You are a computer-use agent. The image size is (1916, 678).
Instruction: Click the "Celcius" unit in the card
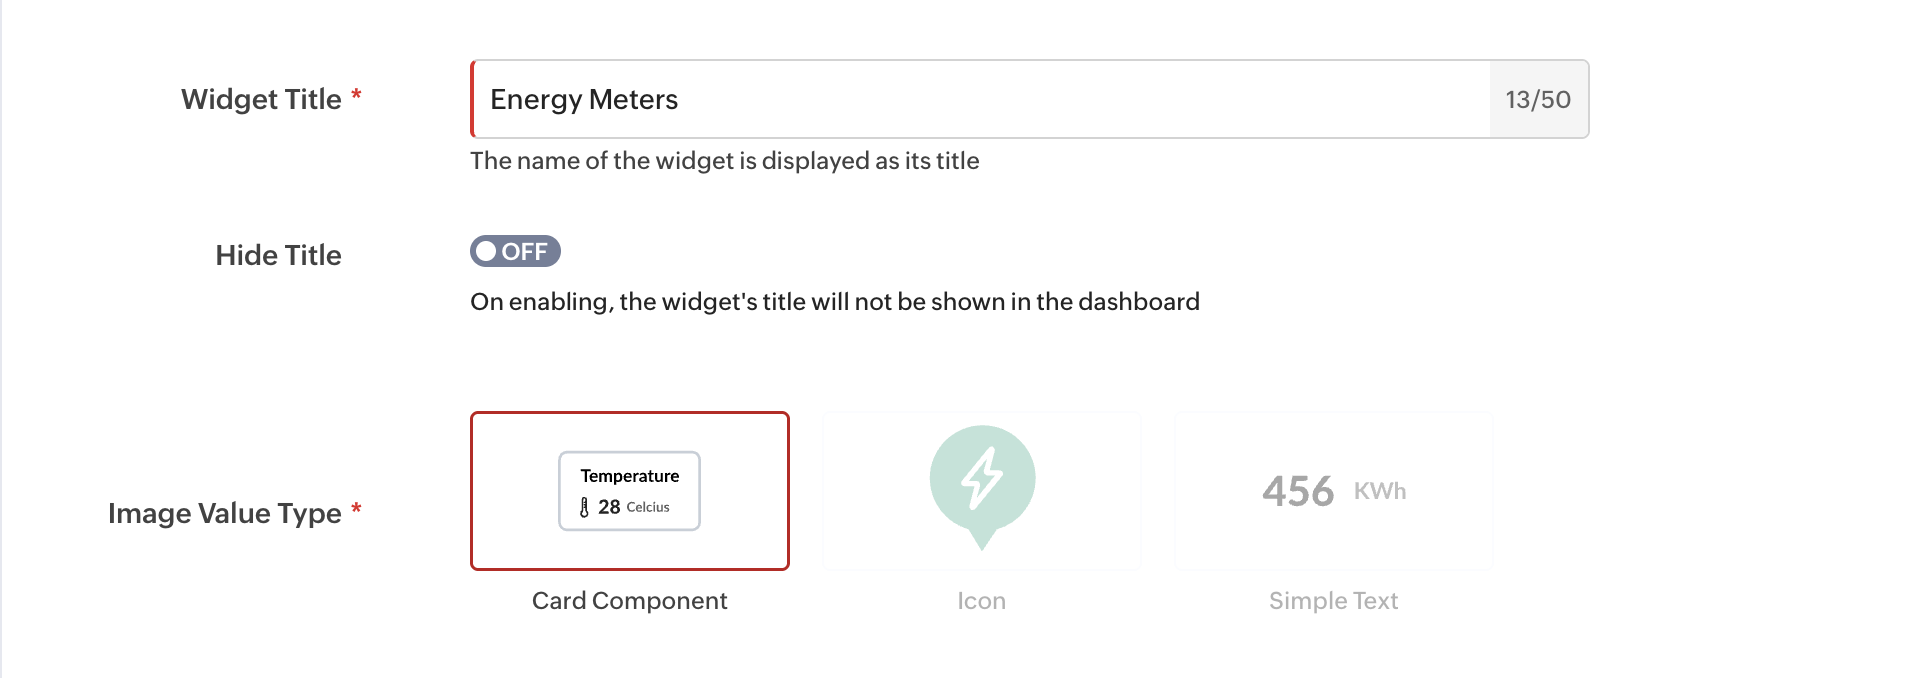click(648, 507)
